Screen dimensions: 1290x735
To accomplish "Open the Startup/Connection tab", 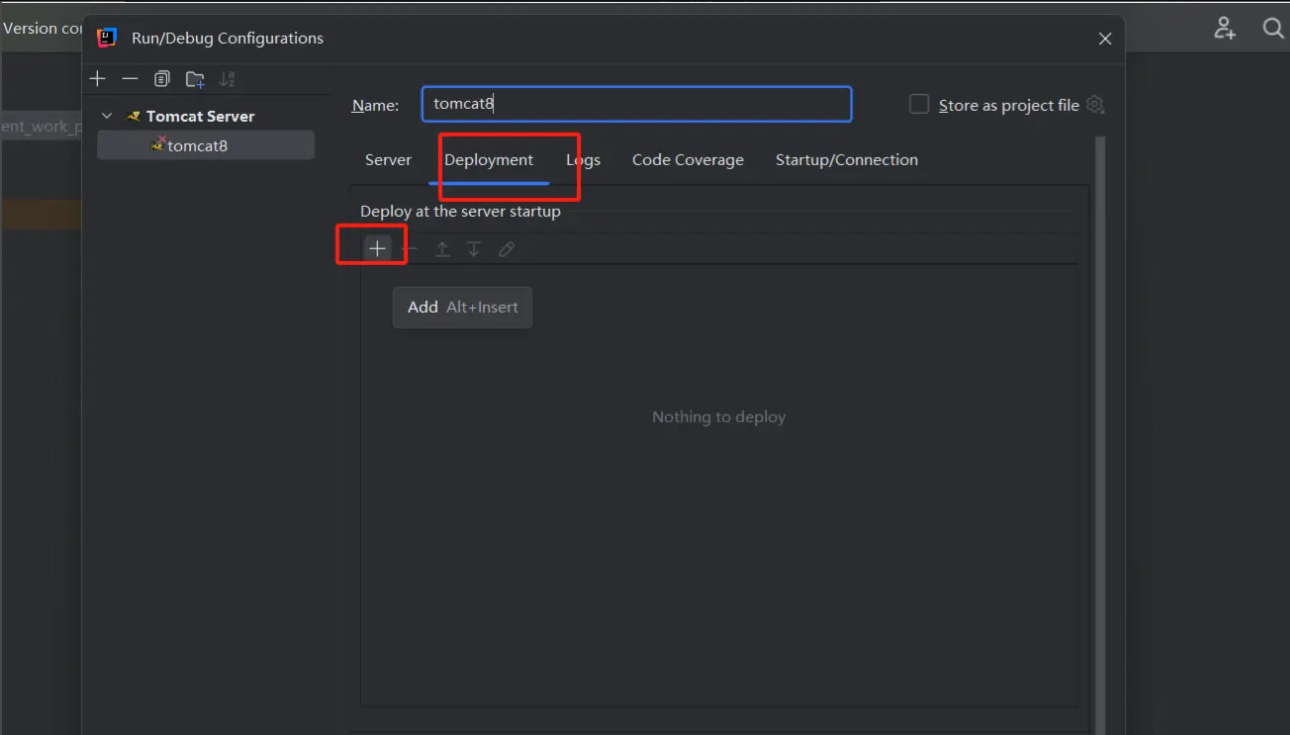I will pyautogui.click(x=847, y=160).
